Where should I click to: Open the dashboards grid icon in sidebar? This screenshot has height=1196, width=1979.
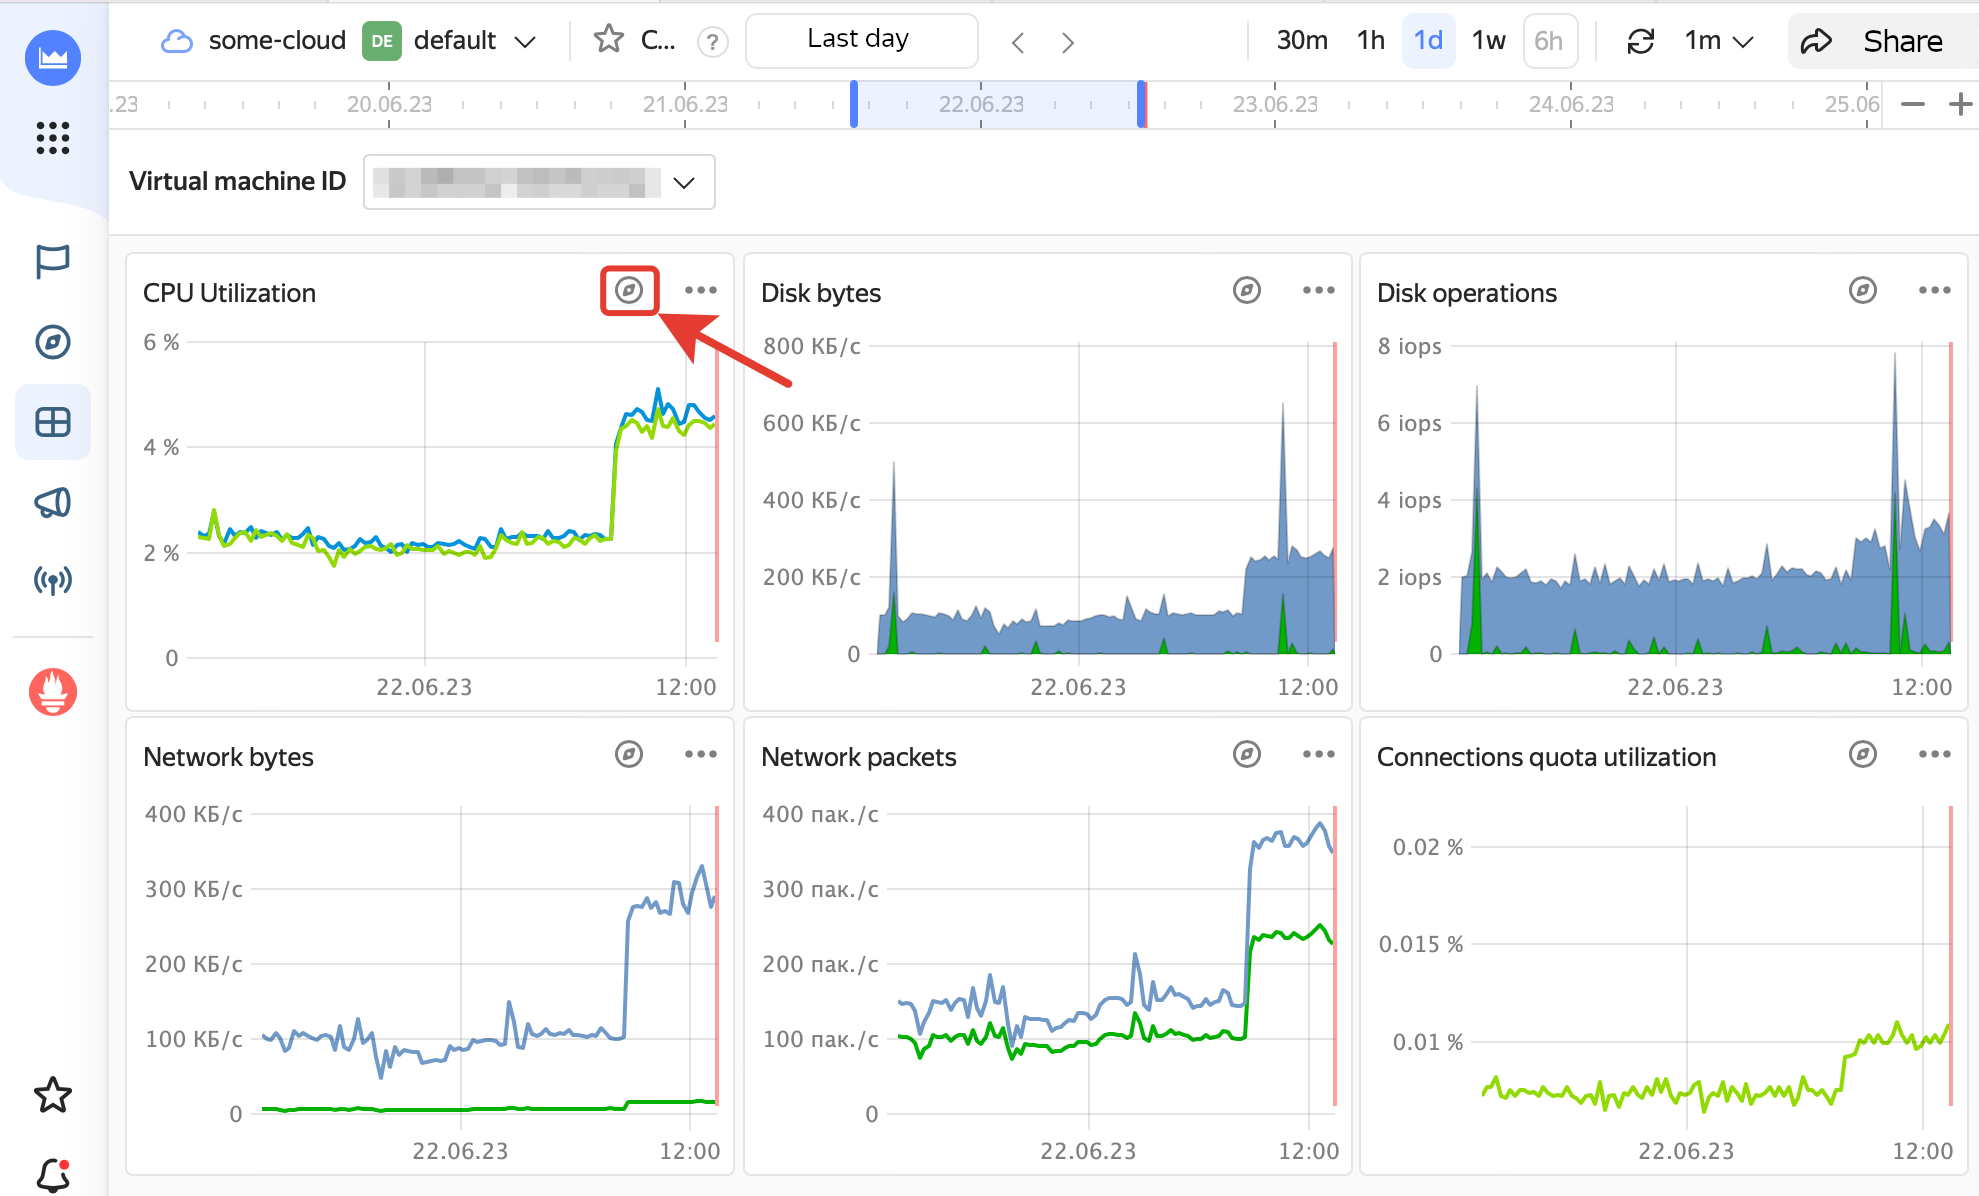tap(53, 422)
